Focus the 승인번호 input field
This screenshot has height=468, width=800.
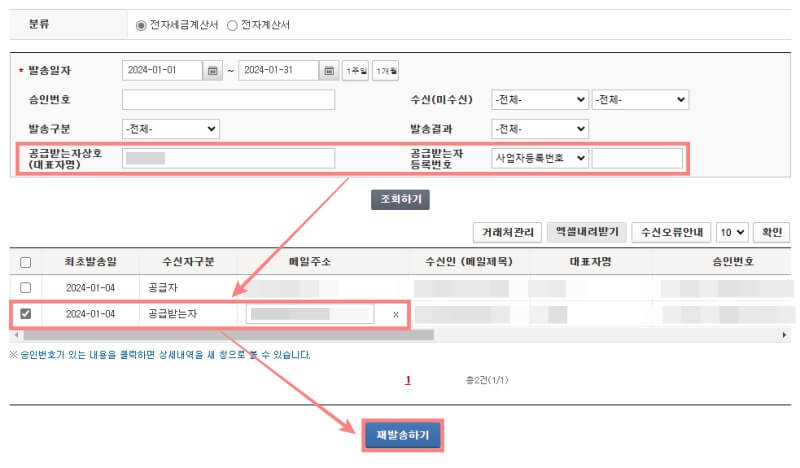pyautogui.click(x=229, y=100)
